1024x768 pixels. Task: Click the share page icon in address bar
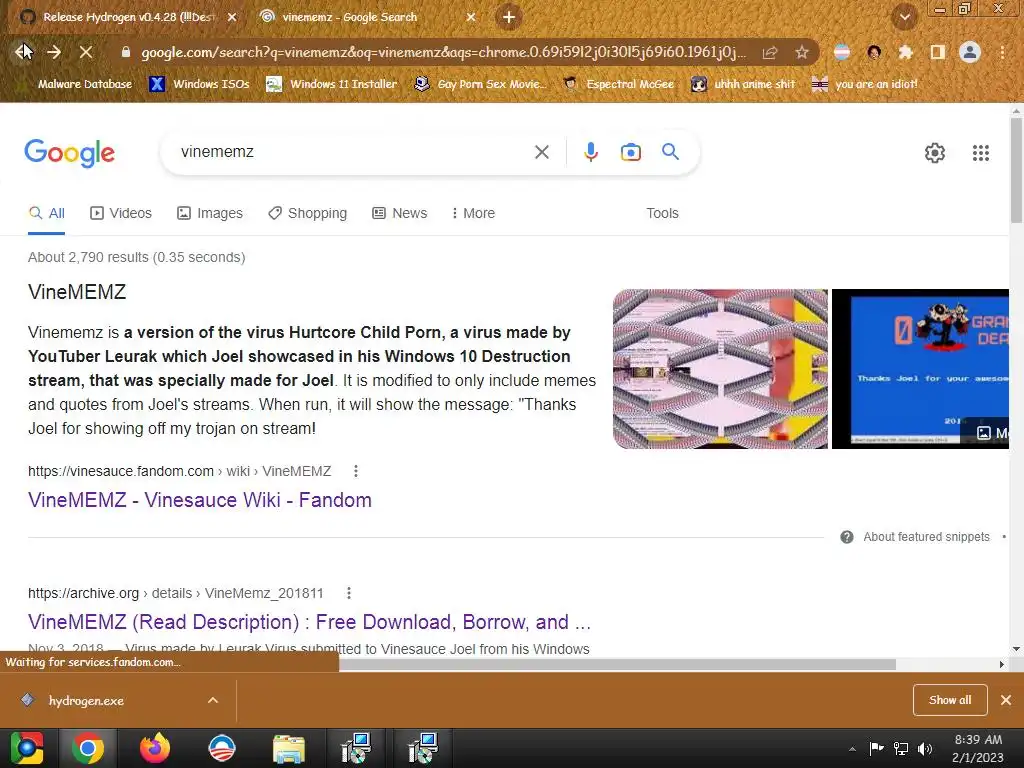click(x=770, y=52)
